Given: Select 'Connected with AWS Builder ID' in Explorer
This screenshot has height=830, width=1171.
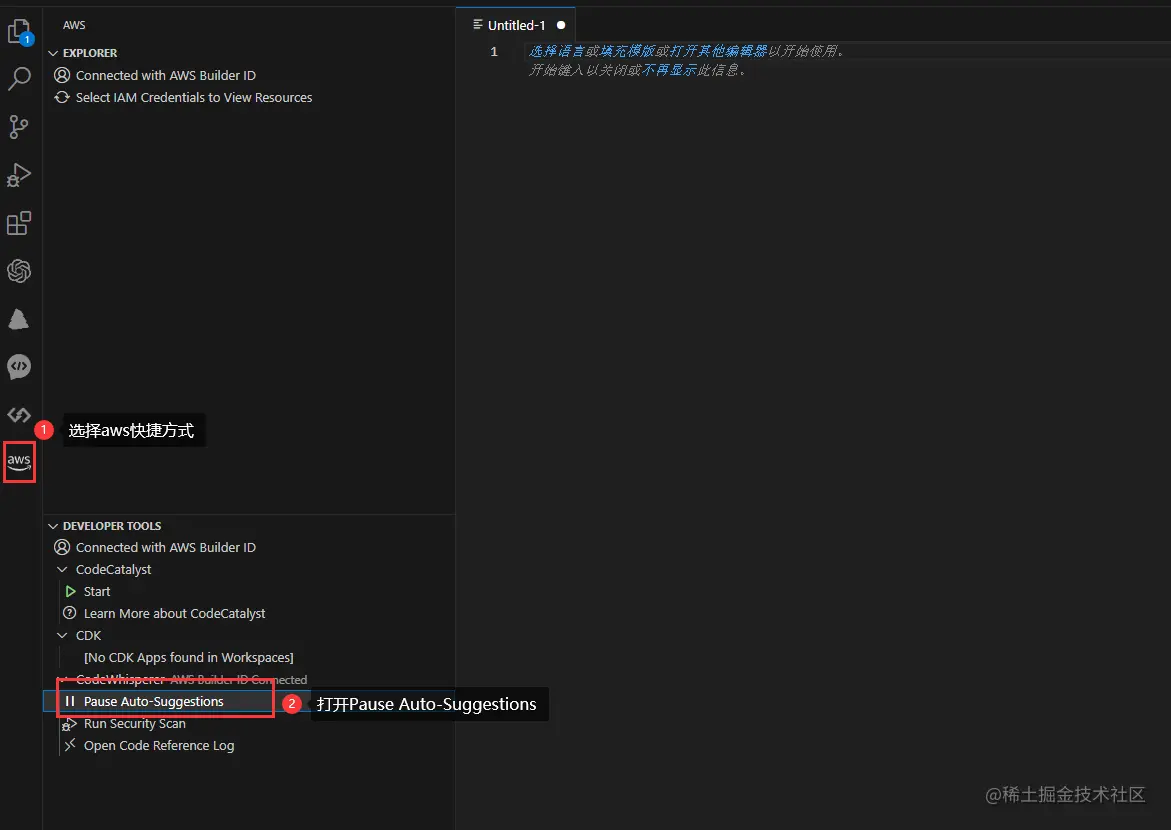Looking at the screenshot, I should pos(166,75).
